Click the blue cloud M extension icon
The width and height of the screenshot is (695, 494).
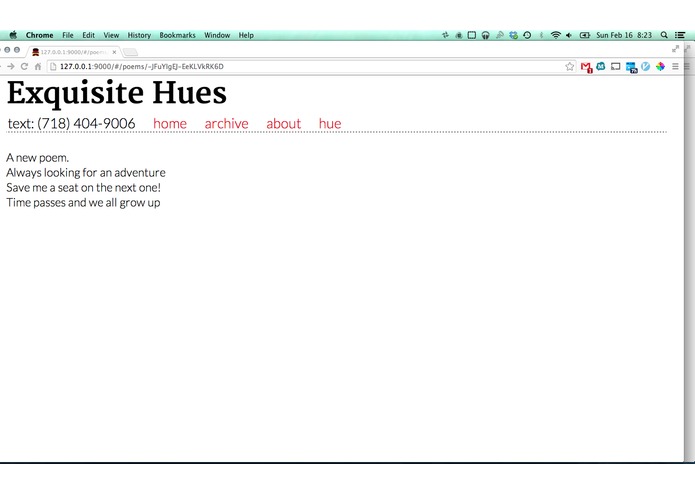coord(601,66)
